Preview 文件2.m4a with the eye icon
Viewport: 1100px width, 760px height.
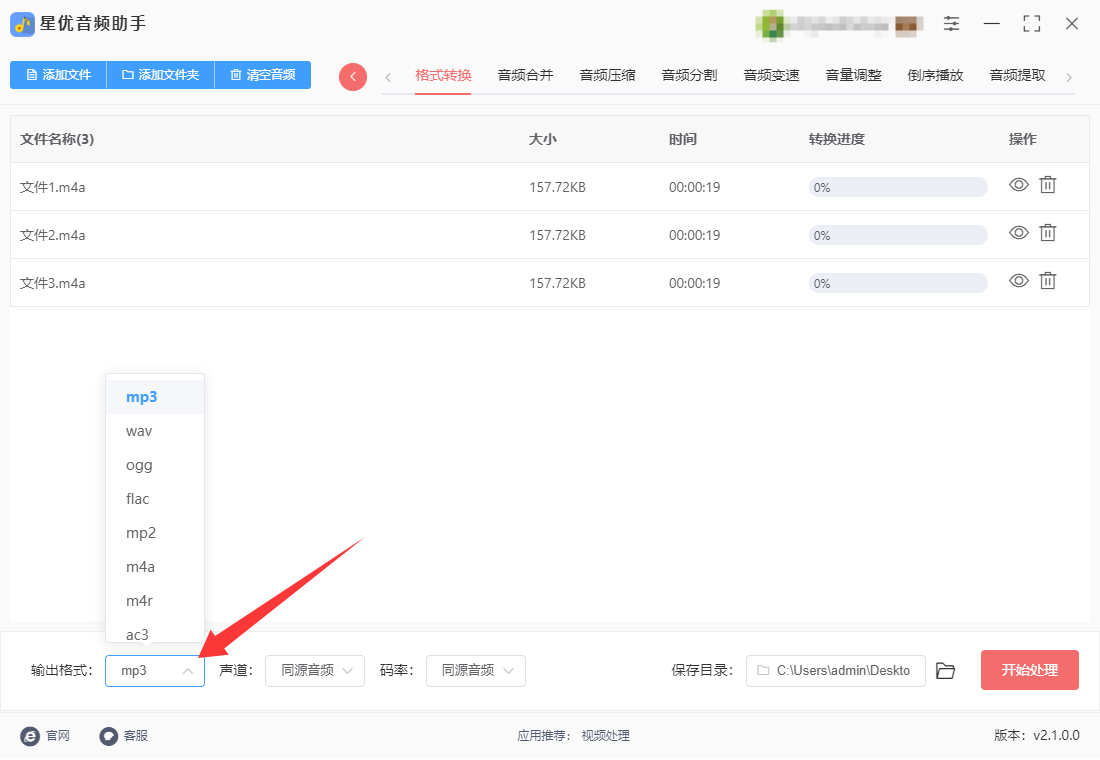(1019, 232)
